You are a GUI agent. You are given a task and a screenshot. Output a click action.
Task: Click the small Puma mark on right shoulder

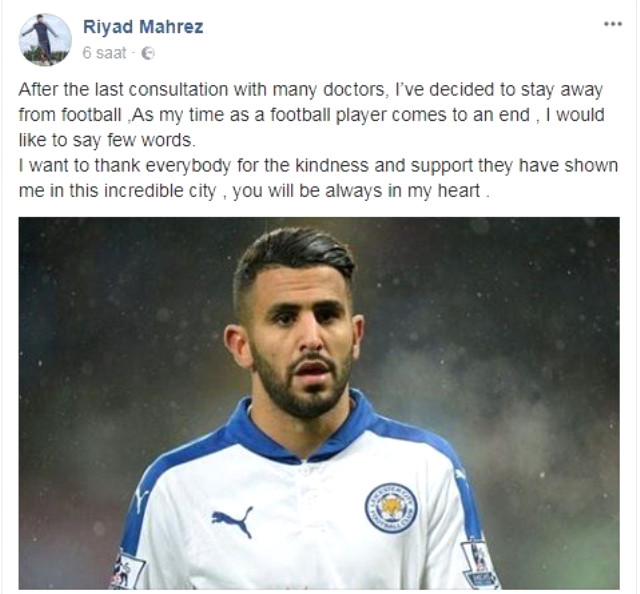(x=460, y=474)
